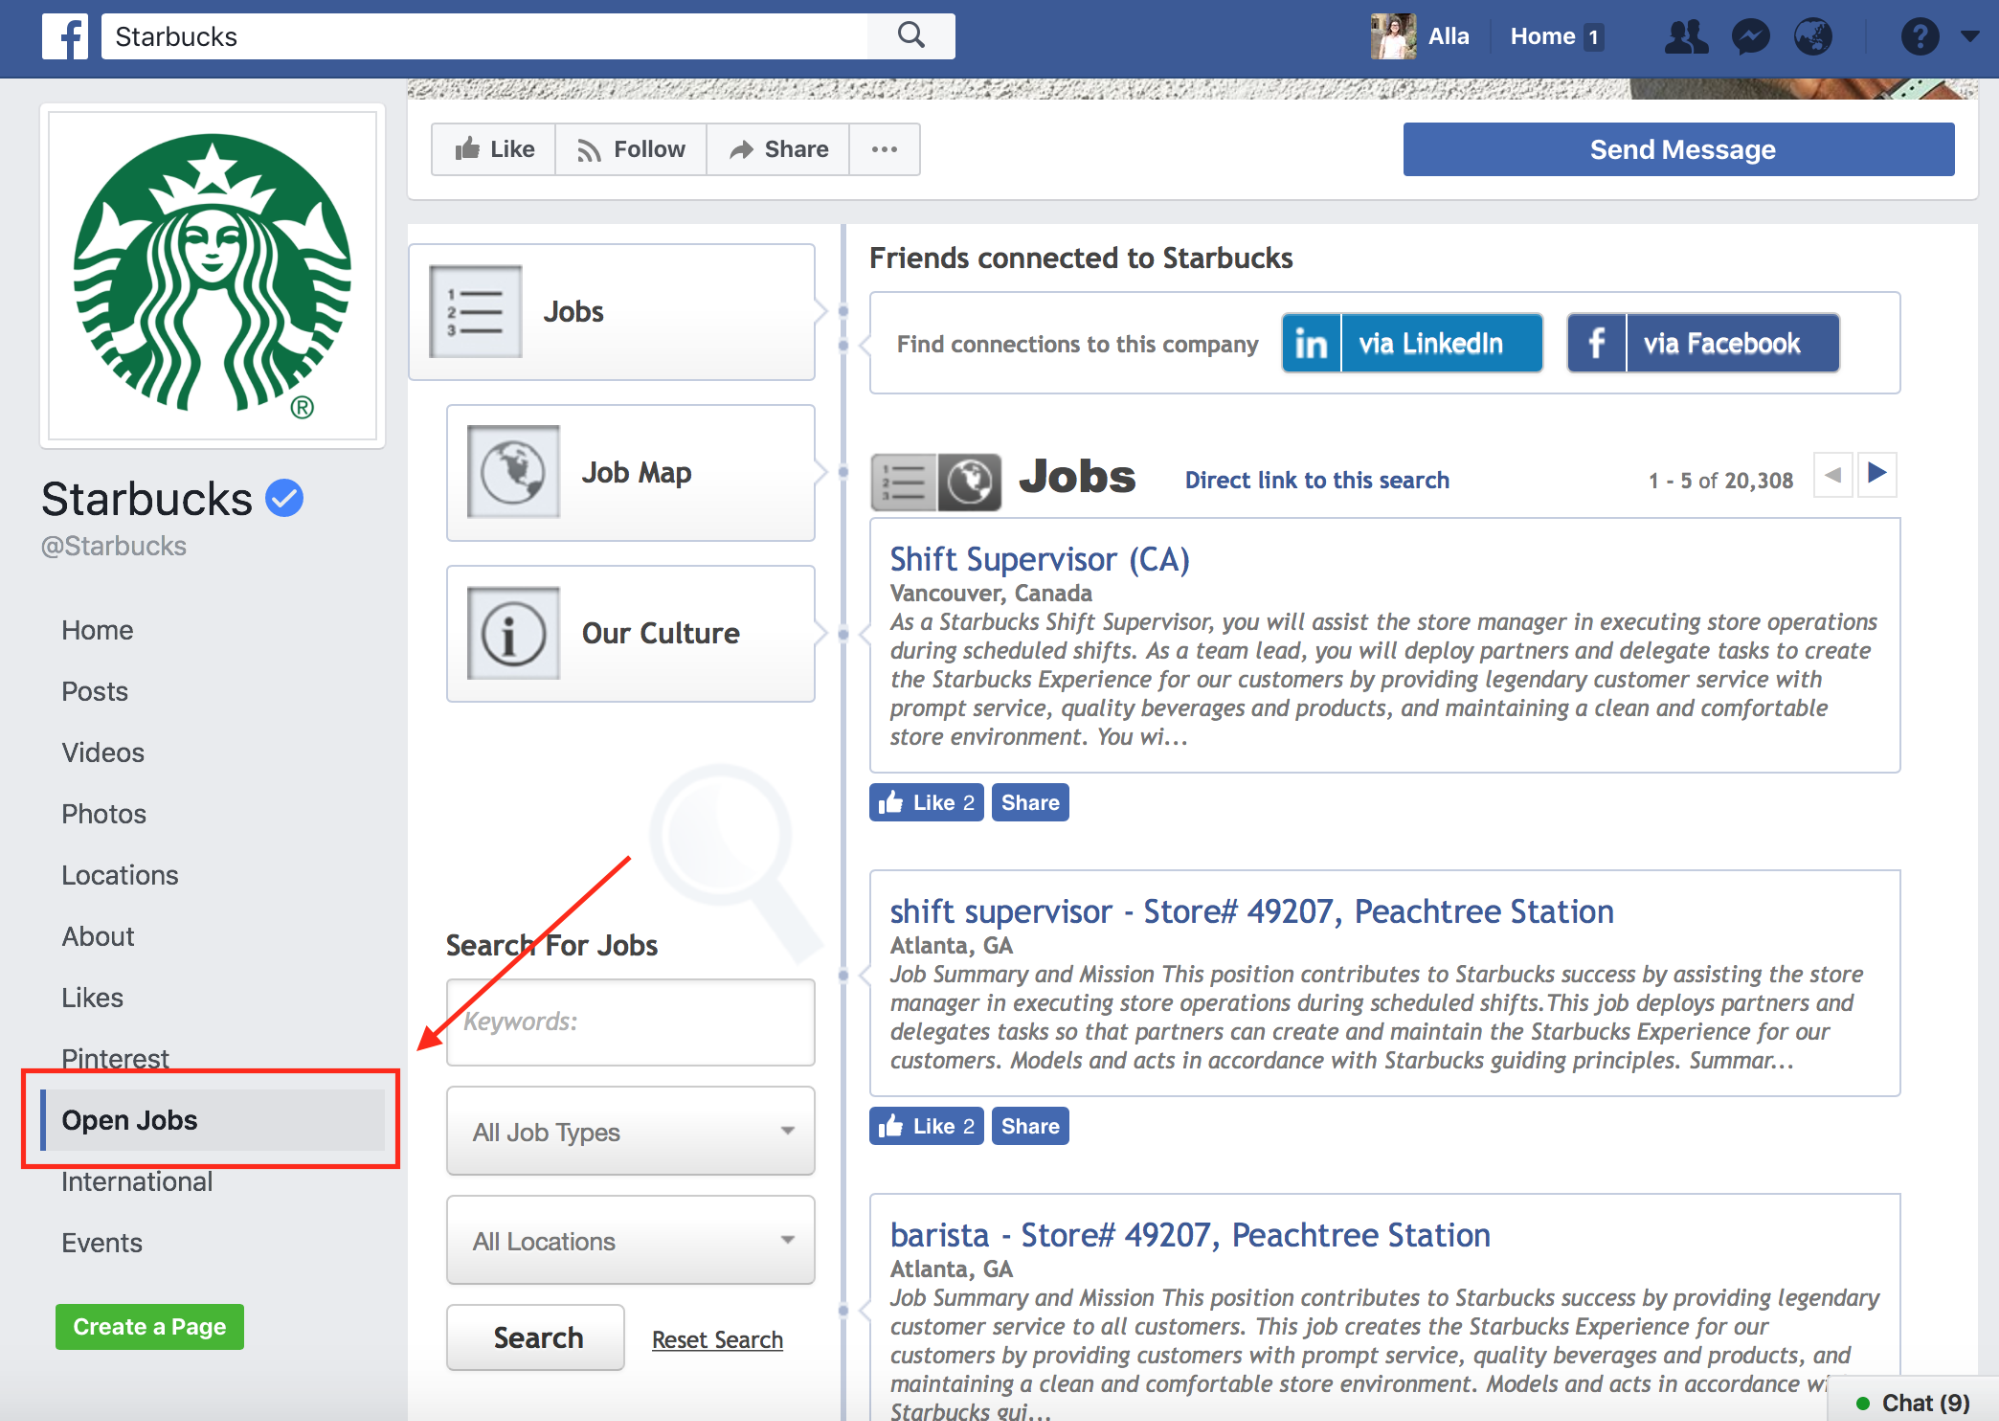Click the Starbucks search field

485,36
